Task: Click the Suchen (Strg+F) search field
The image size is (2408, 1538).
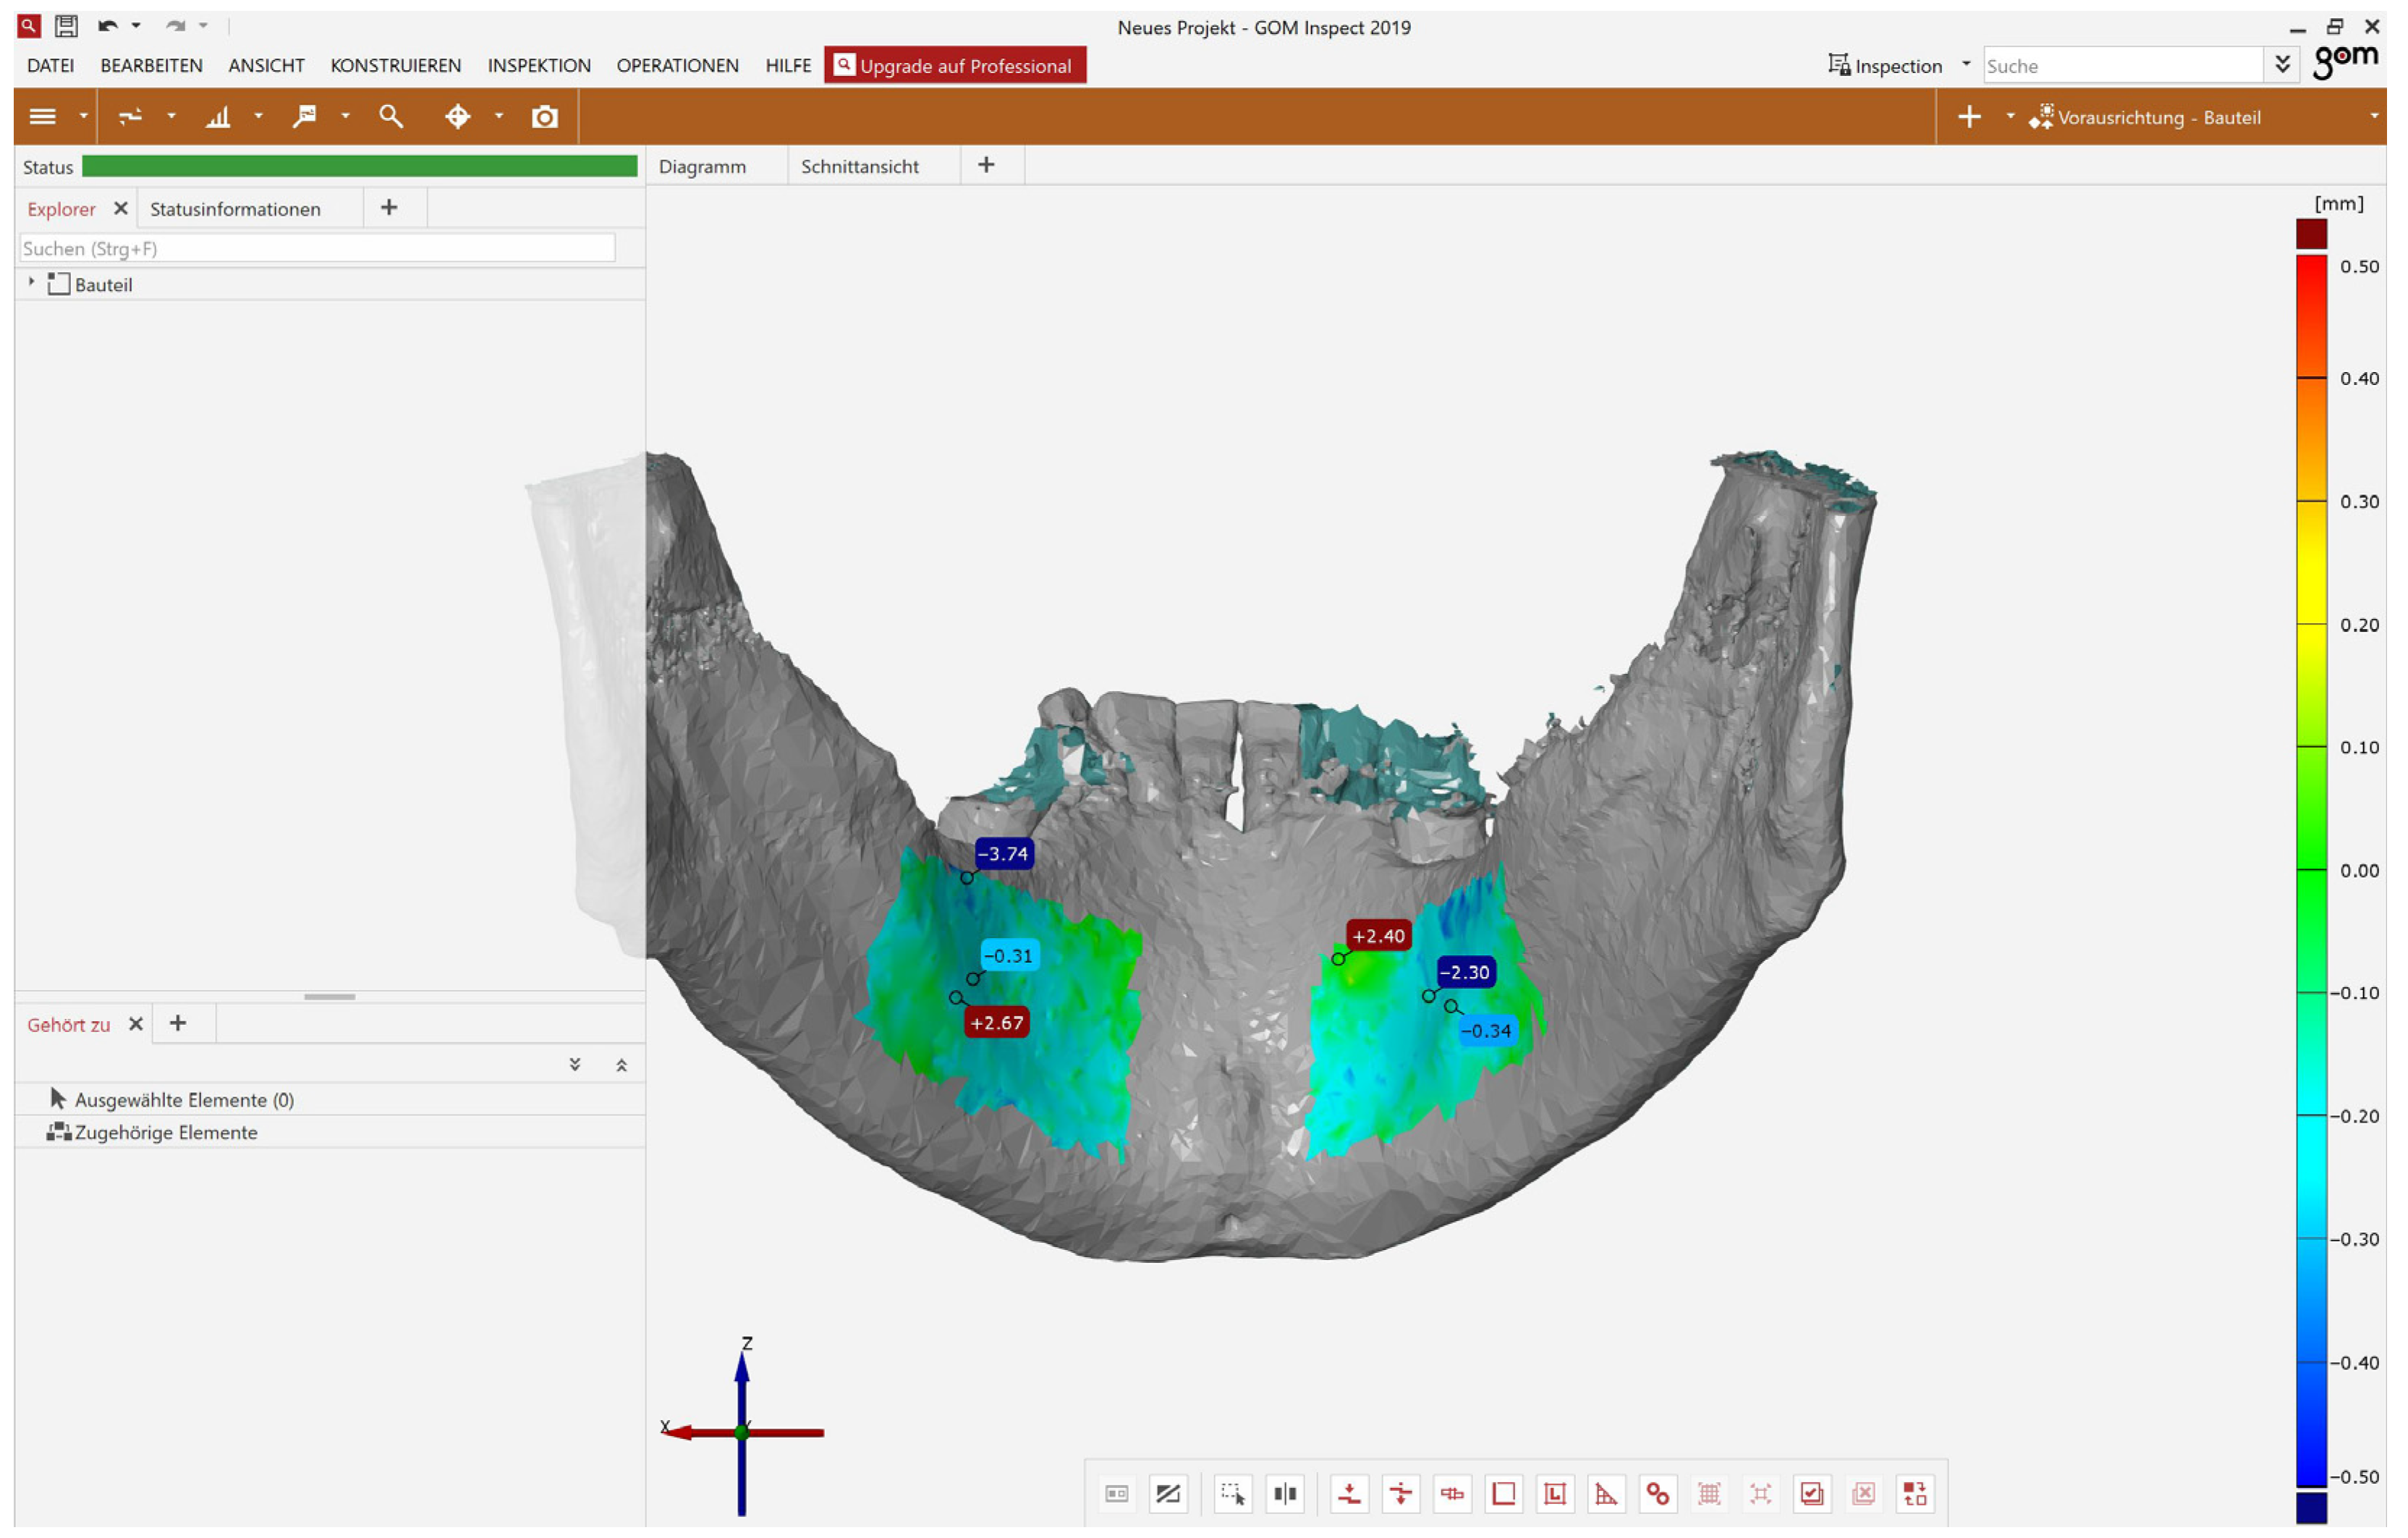Action: tap(317, 248)
